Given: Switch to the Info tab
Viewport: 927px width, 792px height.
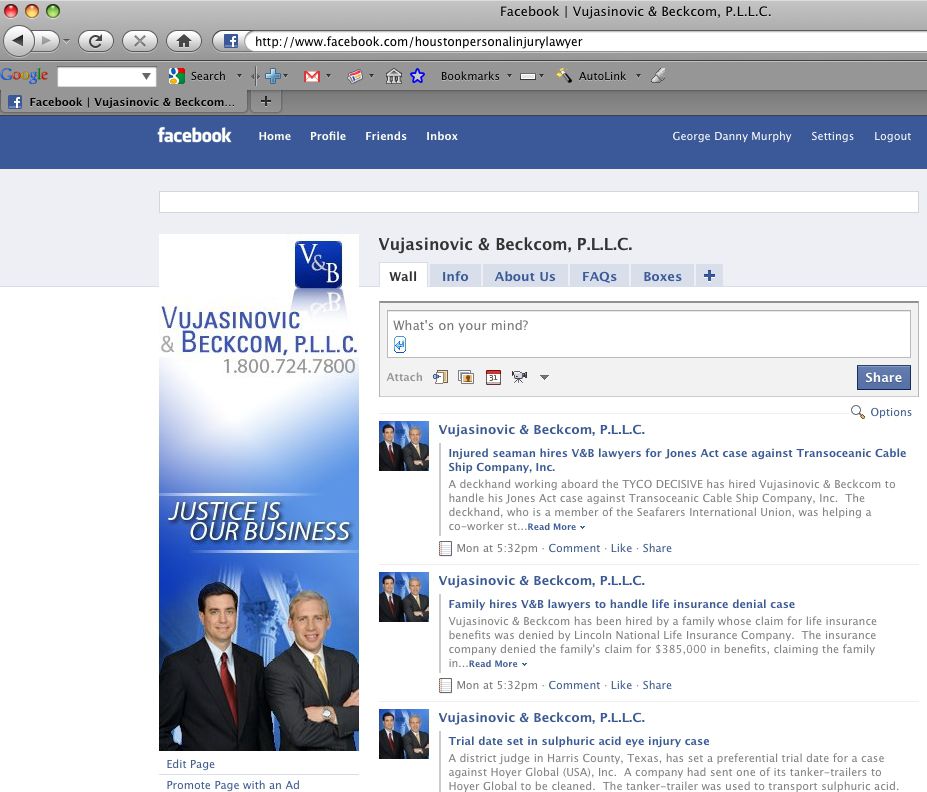Looking at the screenshot, I should 455,276.
